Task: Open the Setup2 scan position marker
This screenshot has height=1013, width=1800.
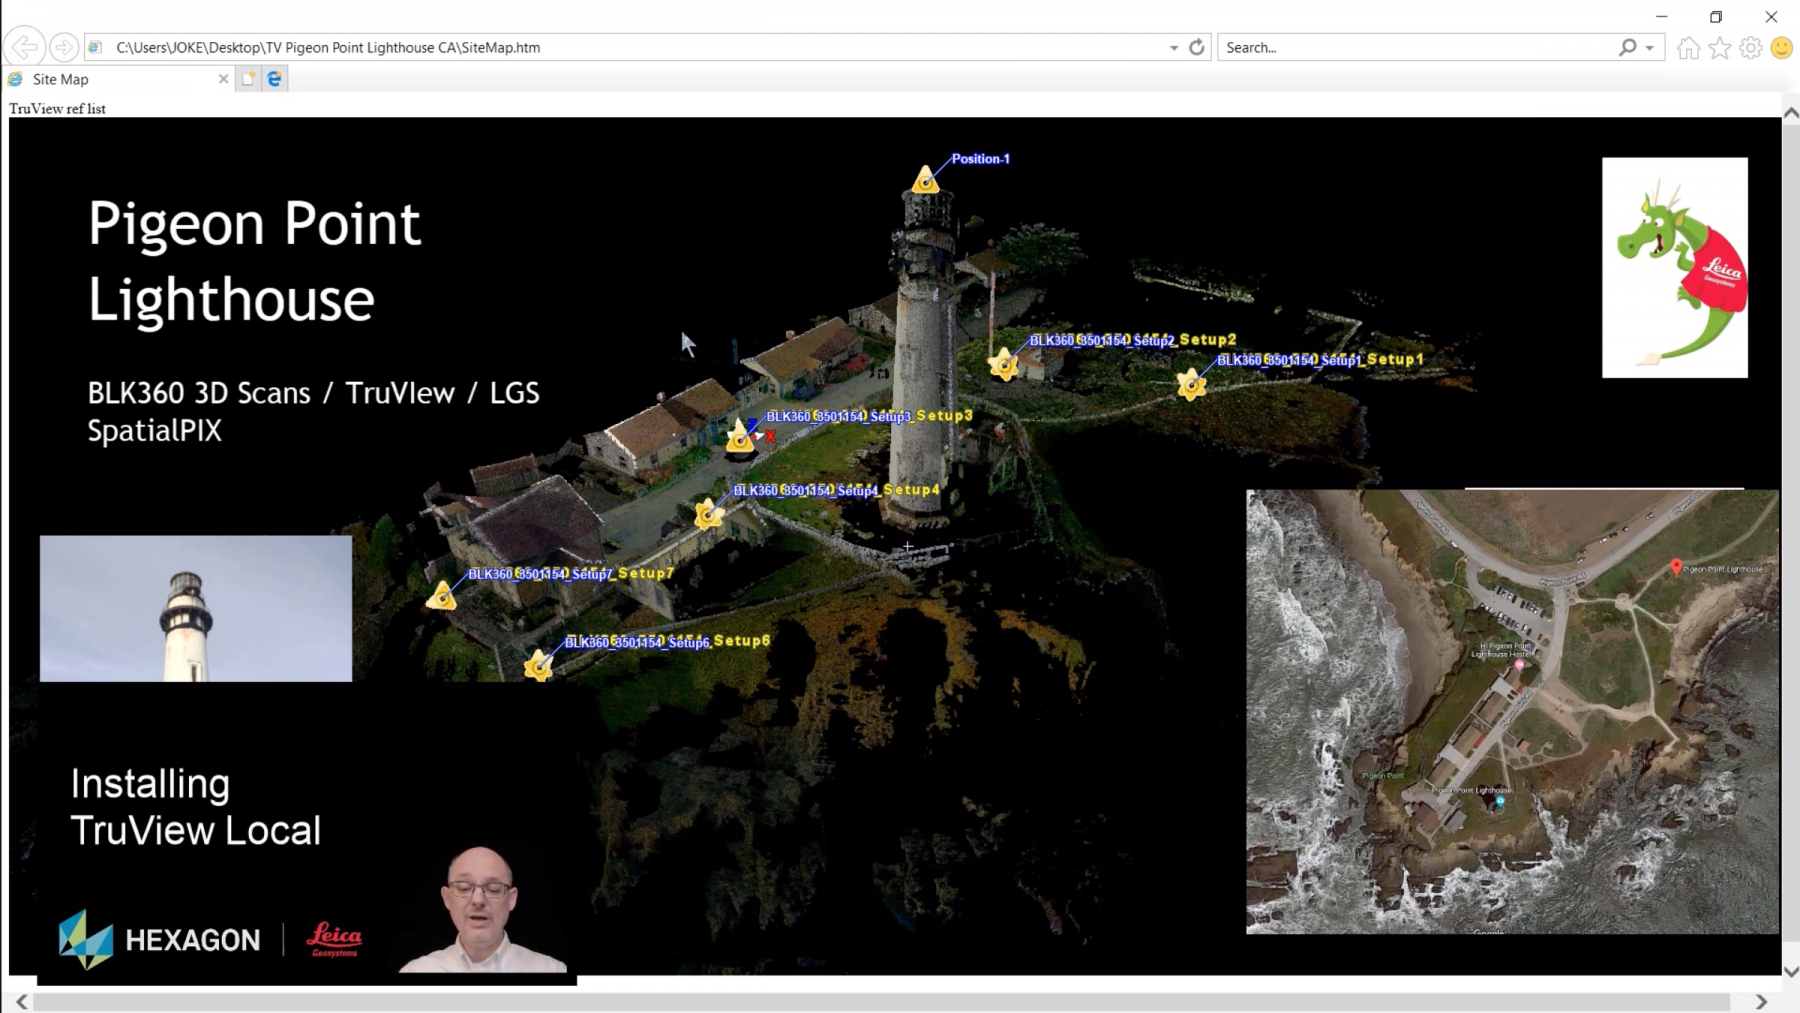Action: click(x=1003, y=364)
